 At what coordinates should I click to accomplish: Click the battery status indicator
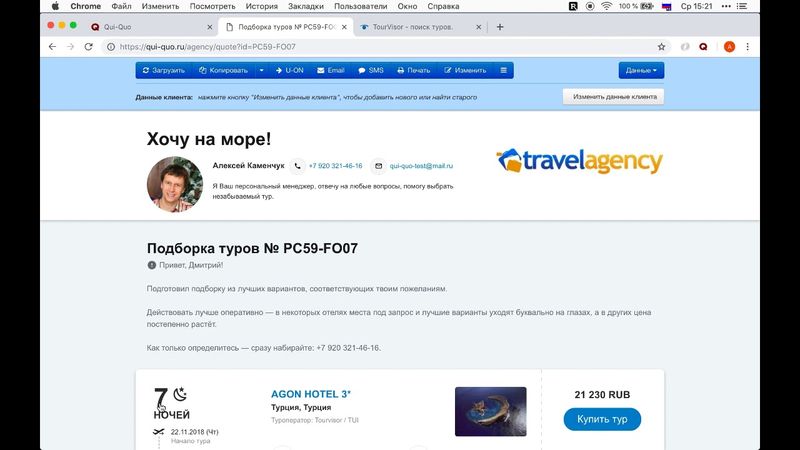click(636, 6)
